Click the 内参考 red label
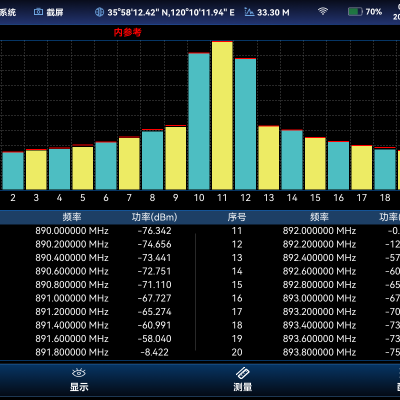The width and height of the screenshot is (400, 400). click(128, 32)
